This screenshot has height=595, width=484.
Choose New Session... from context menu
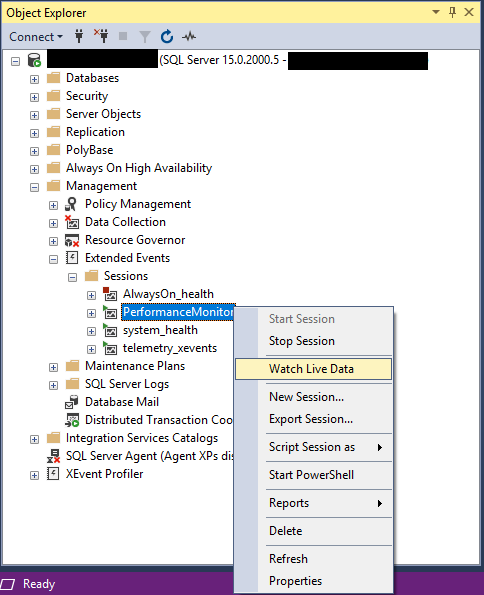pyautogui.click(x=314, y=397)
